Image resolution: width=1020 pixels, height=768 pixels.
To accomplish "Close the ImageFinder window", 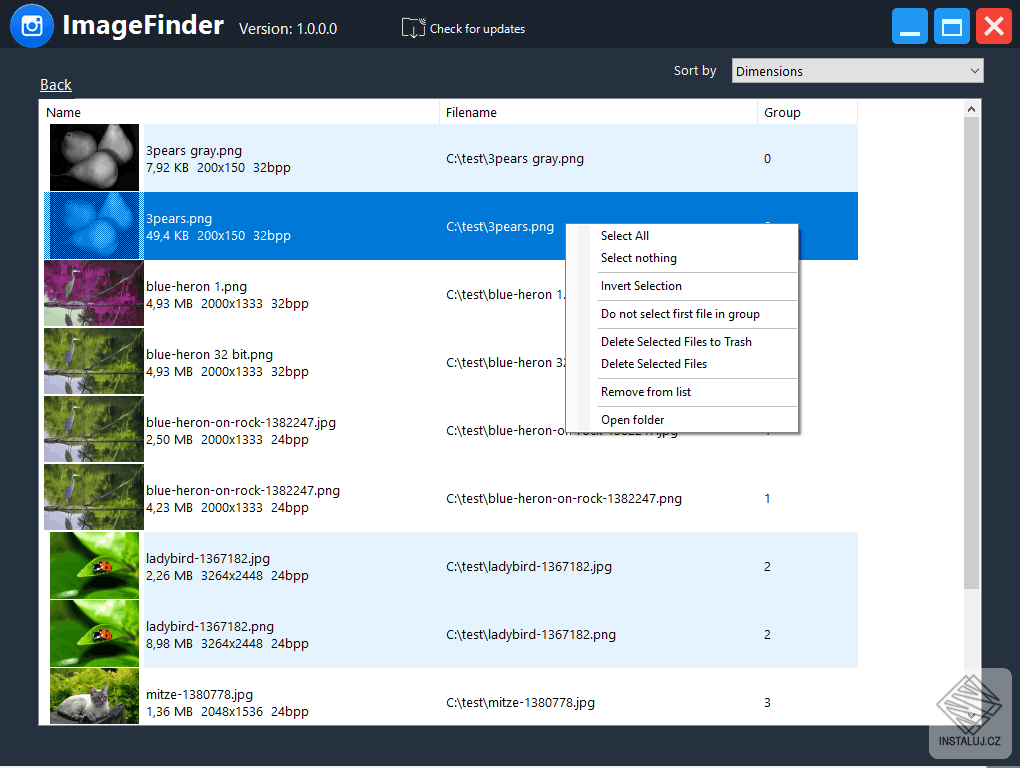I will (x=994, y=26).
